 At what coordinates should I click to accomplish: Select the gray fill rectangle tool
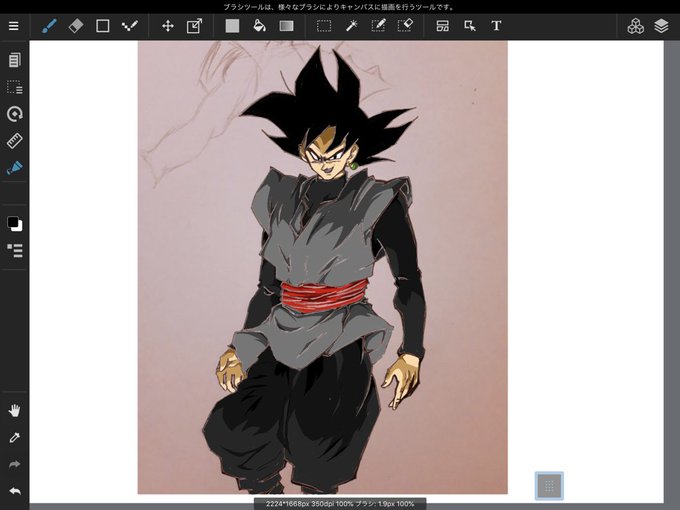(x=232, y=26)
